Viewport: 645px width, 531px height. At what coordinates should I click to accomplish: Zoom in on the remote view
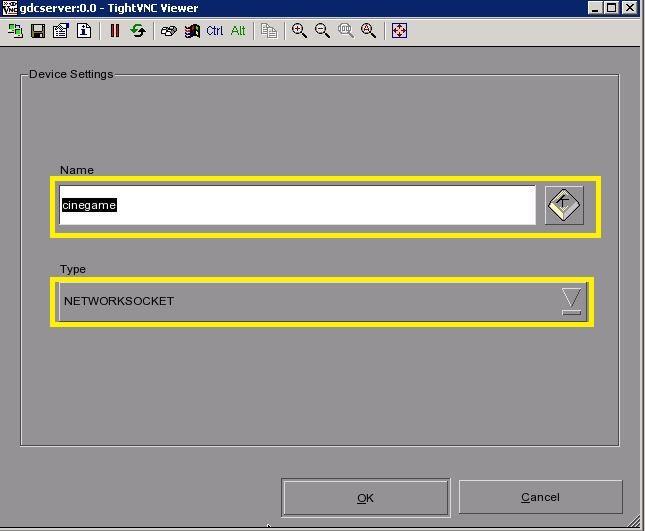pyautogui.click(x=299, y=31)
